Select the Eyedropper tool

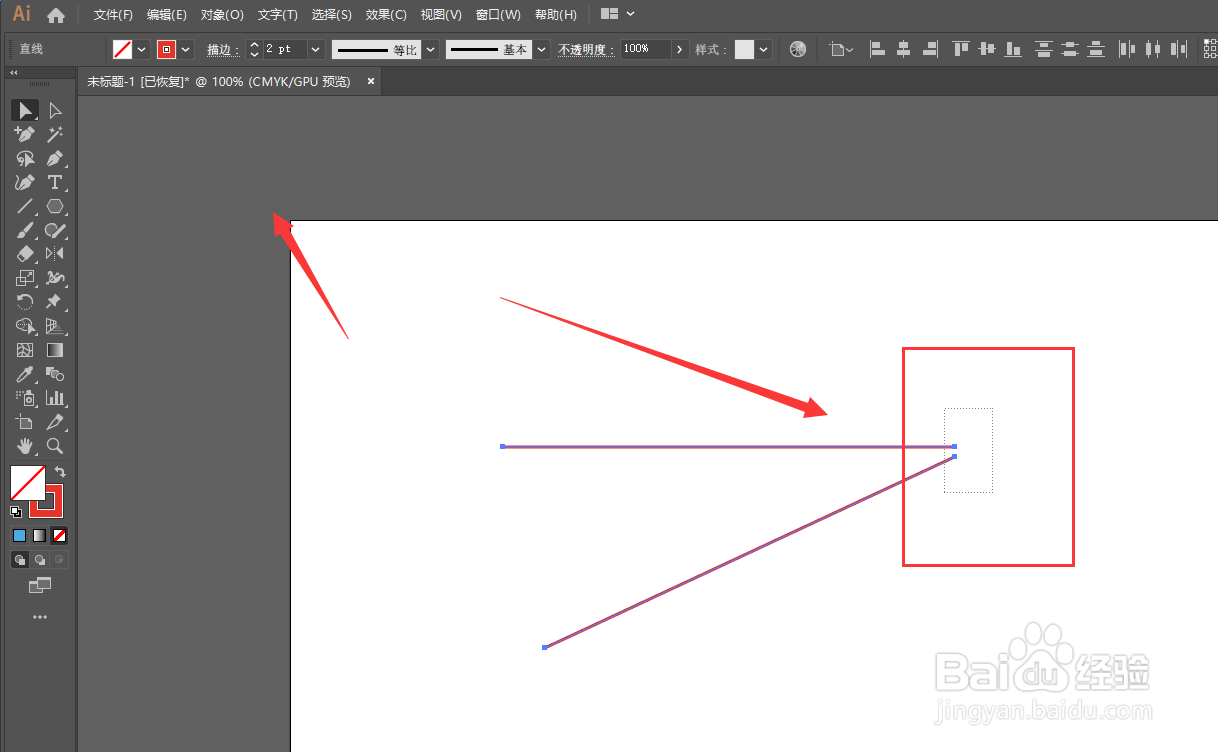25,374
